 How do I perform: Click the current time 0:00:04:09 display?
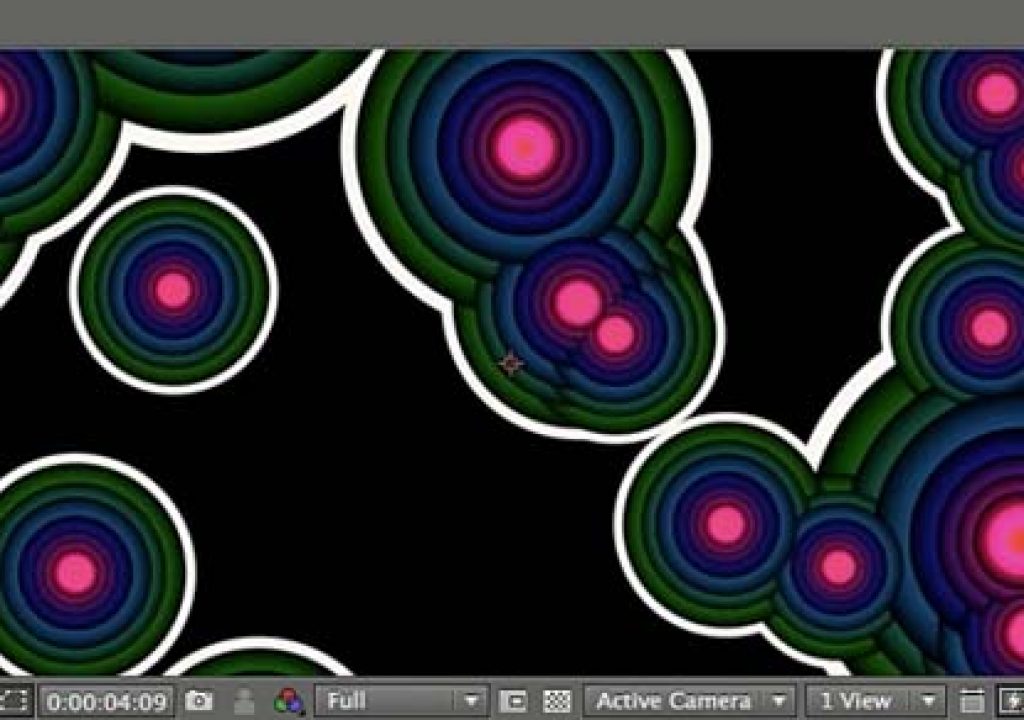click(x=106, y=702)
